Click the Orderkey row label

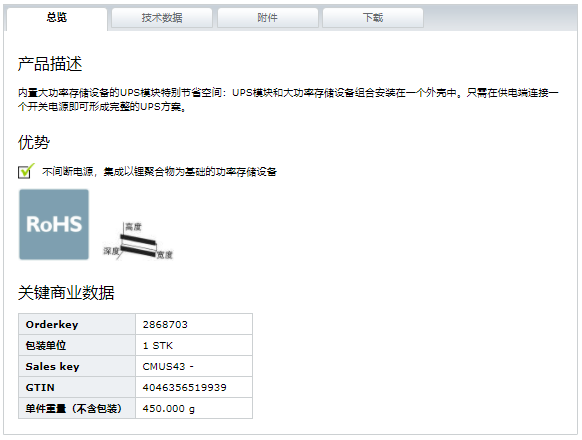point(52,325)
